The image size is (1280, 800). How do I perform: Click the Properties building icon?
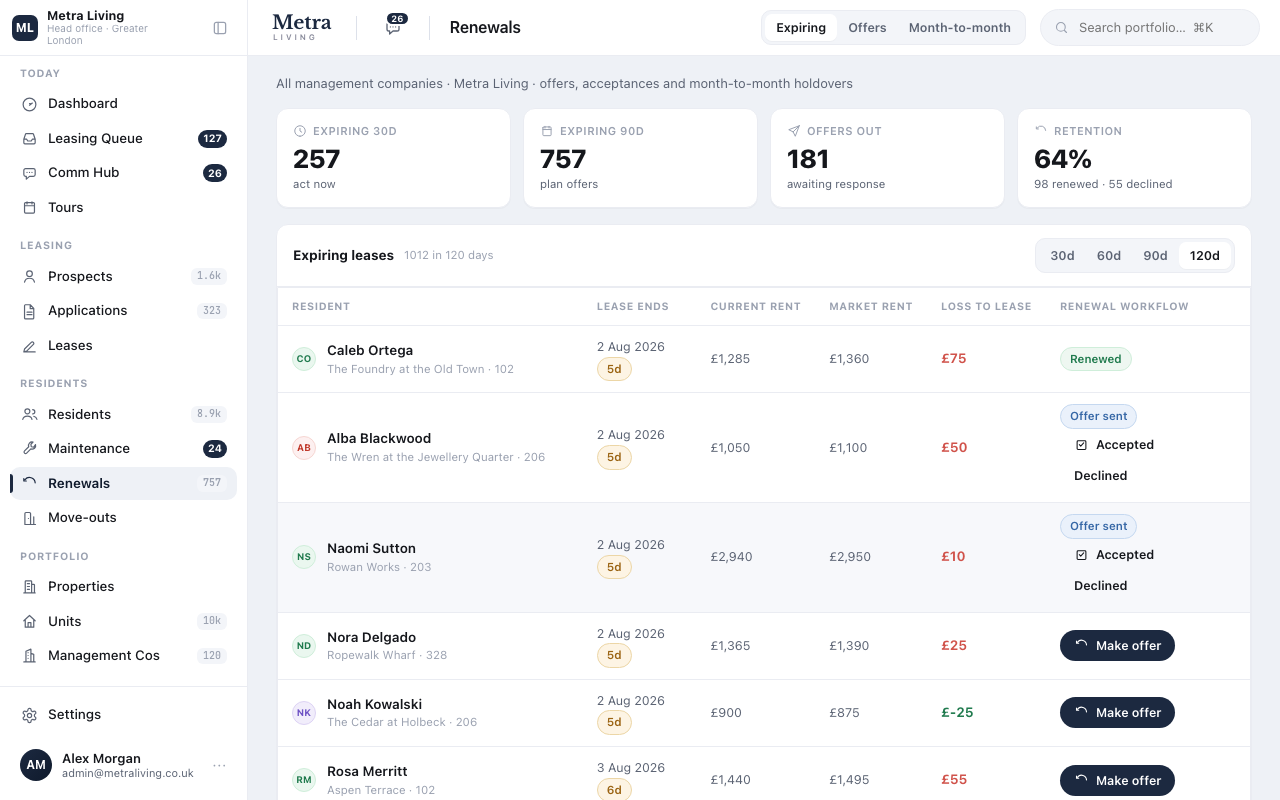[x=30, y=587]
